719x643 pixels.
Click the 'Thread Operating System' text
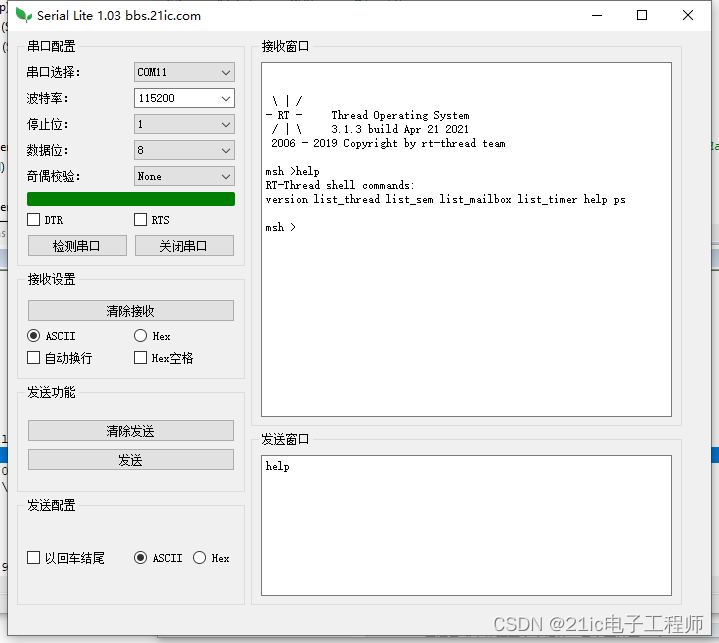tap(400, 116)
